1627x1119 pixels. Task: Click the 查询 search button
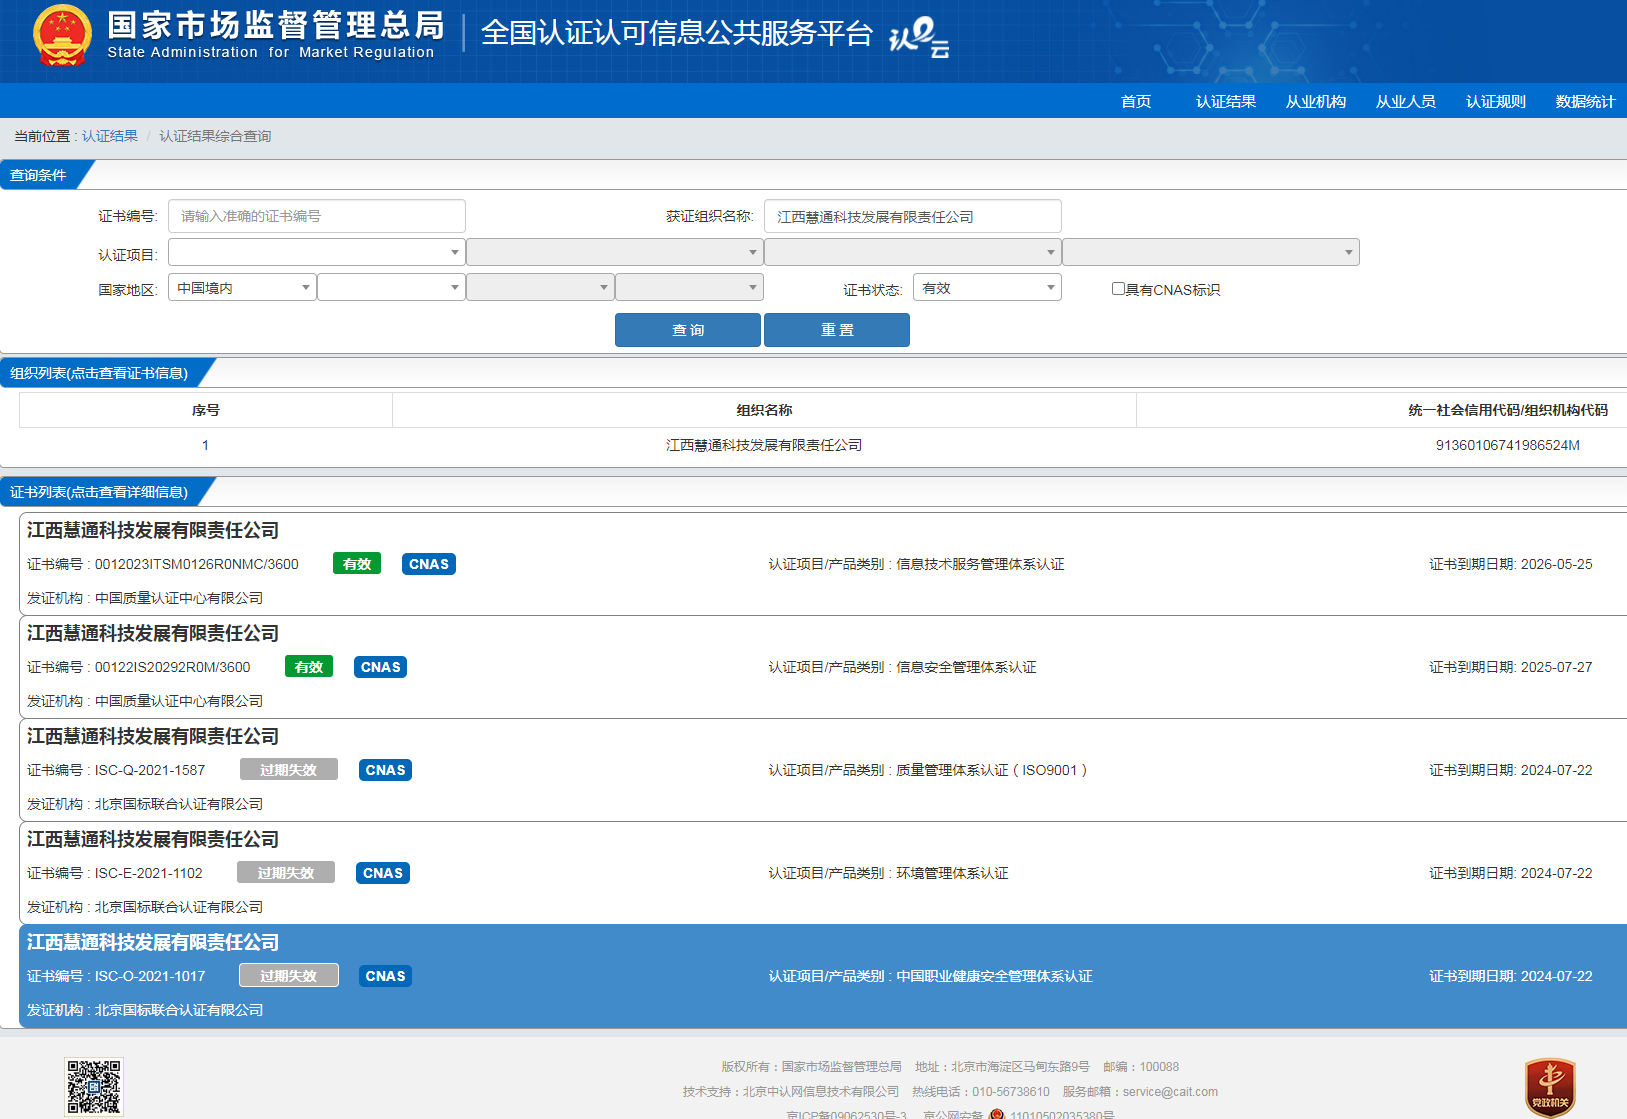pyautogui.click(x=688, y=330)
